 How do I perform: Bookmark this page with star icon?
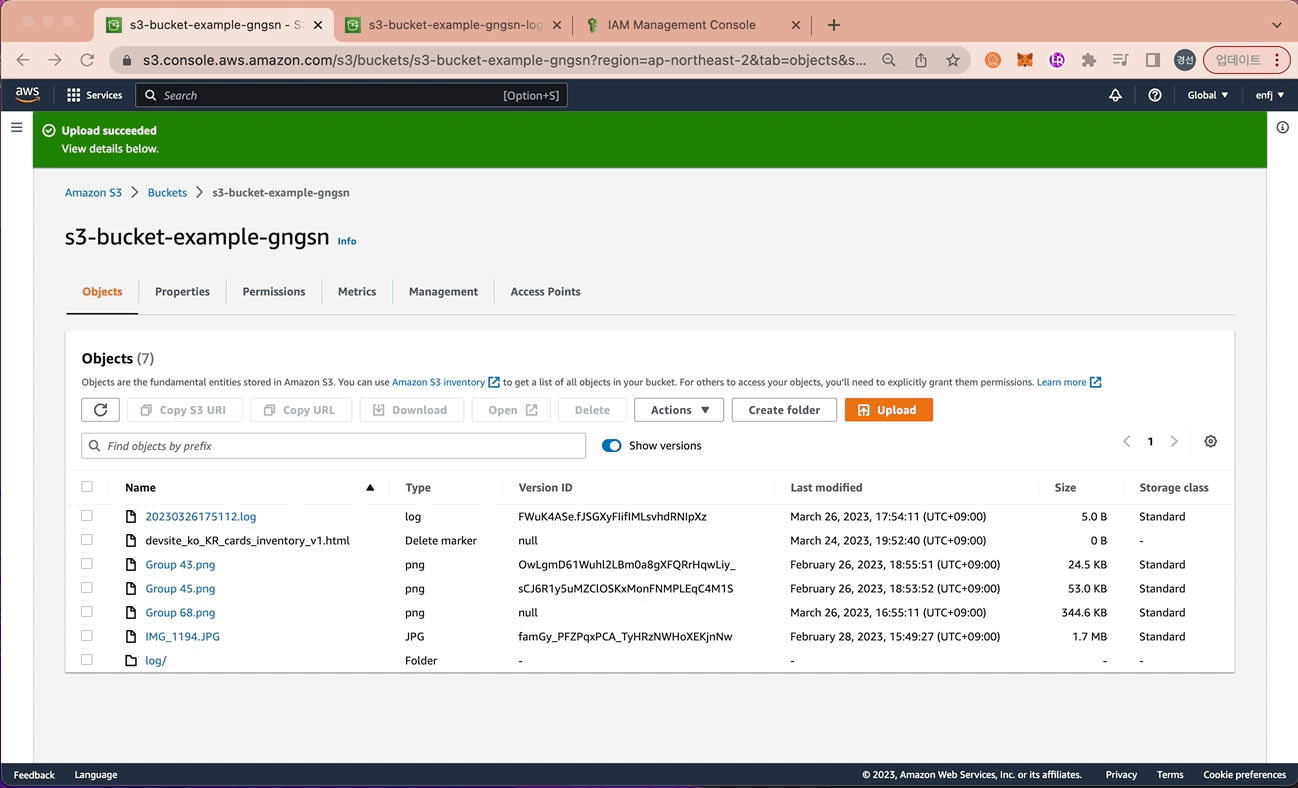tap(953, 60)
